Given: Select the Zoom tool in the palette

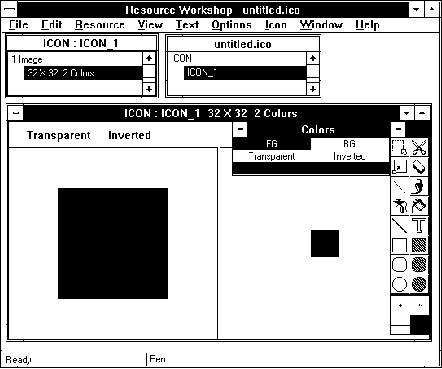Looking at the screenshot, I should 399,167.
